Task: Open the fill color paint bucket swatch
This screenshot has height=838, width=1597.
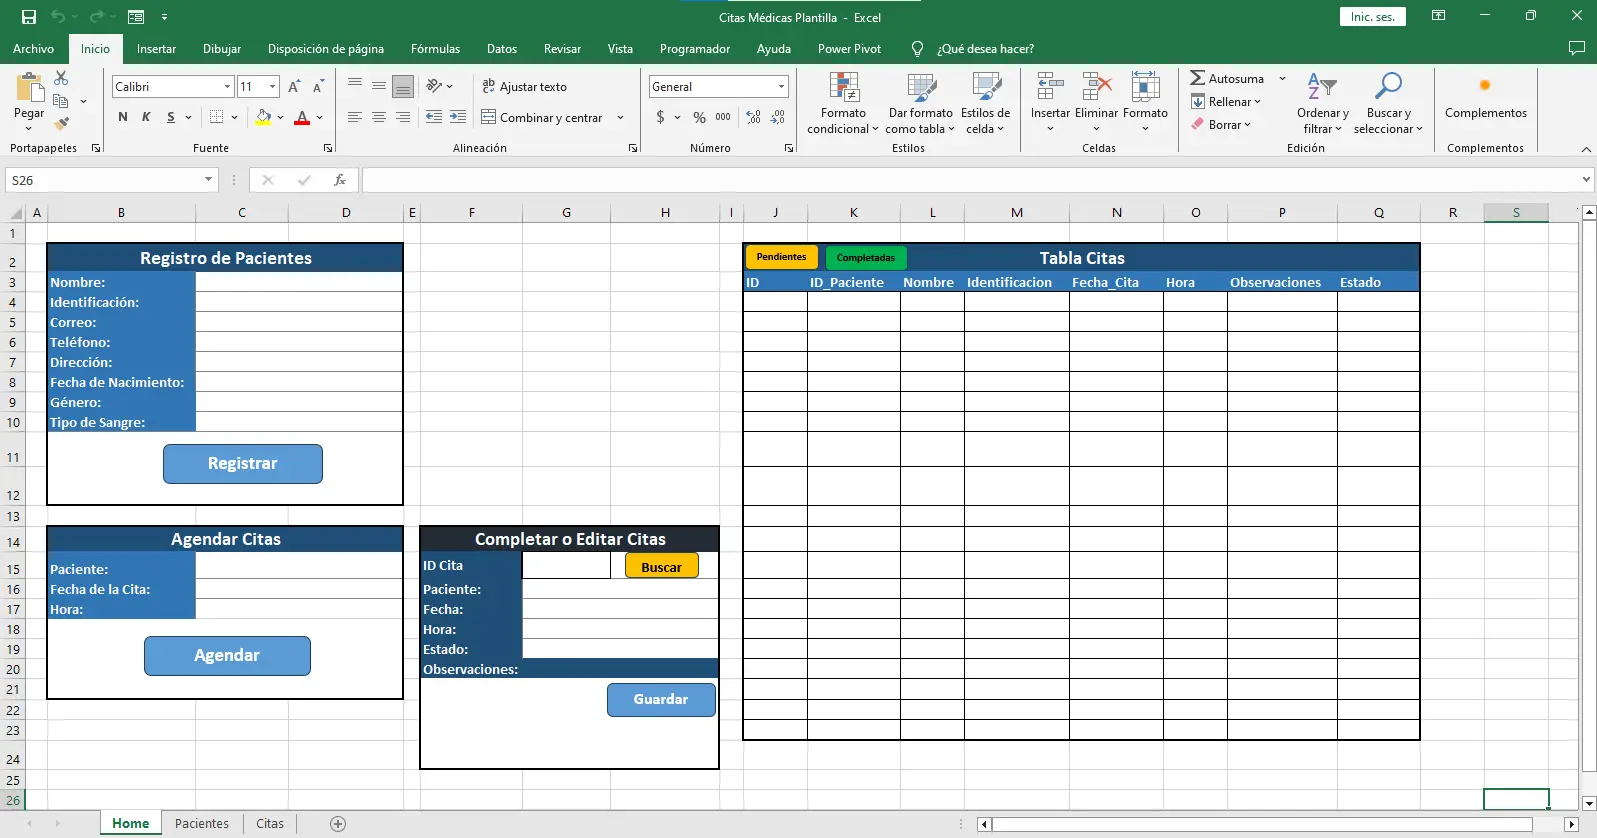Action: (263, 117)
